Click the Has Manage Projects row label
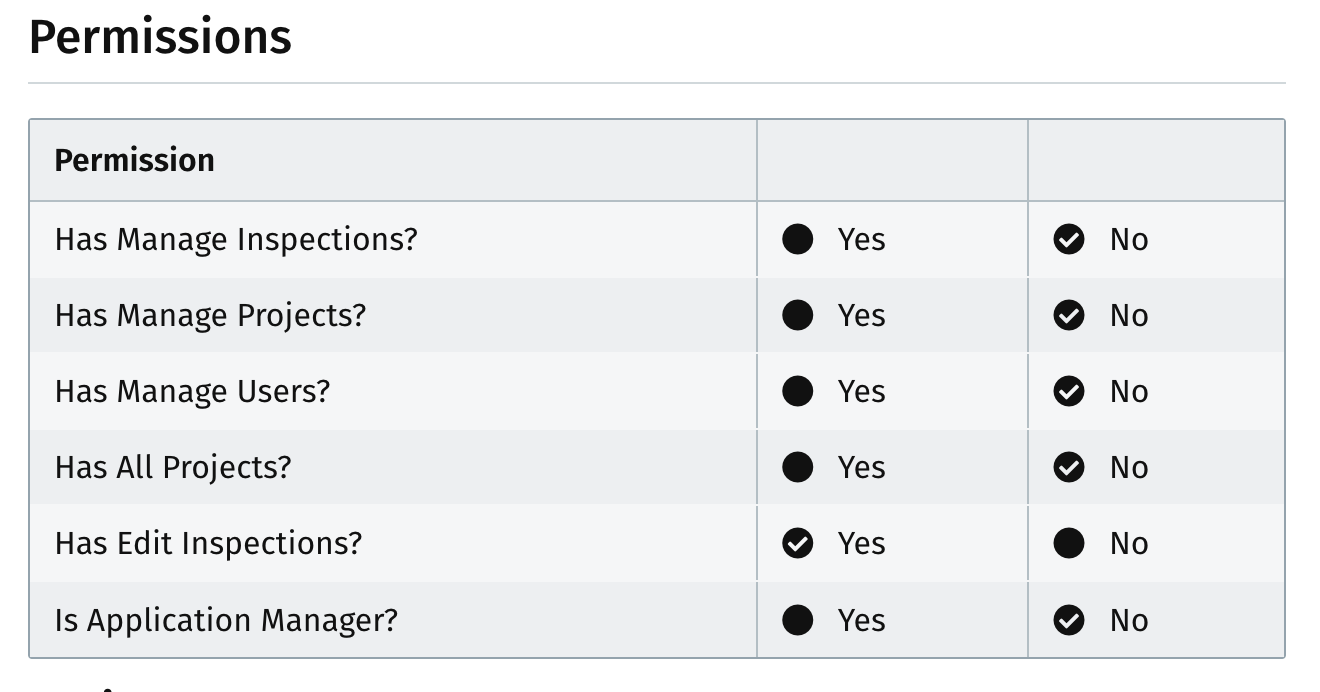Image resolution: width=1320 pixels, height=692 pixels. pyautogui.click(x=211, y=316)
